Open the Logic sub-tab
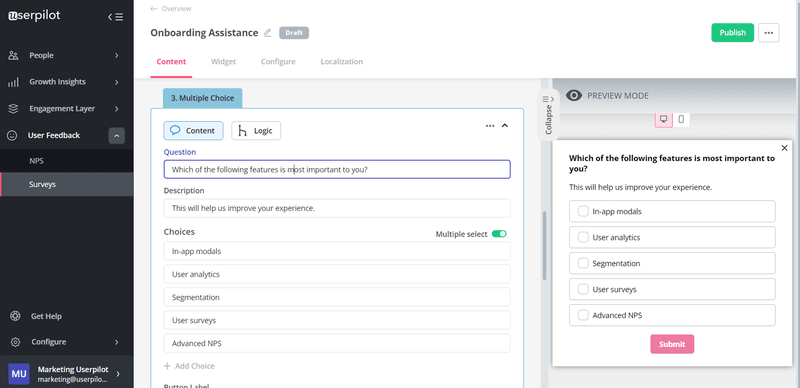The width and height of the screenshot is (800, 388). 256,131
